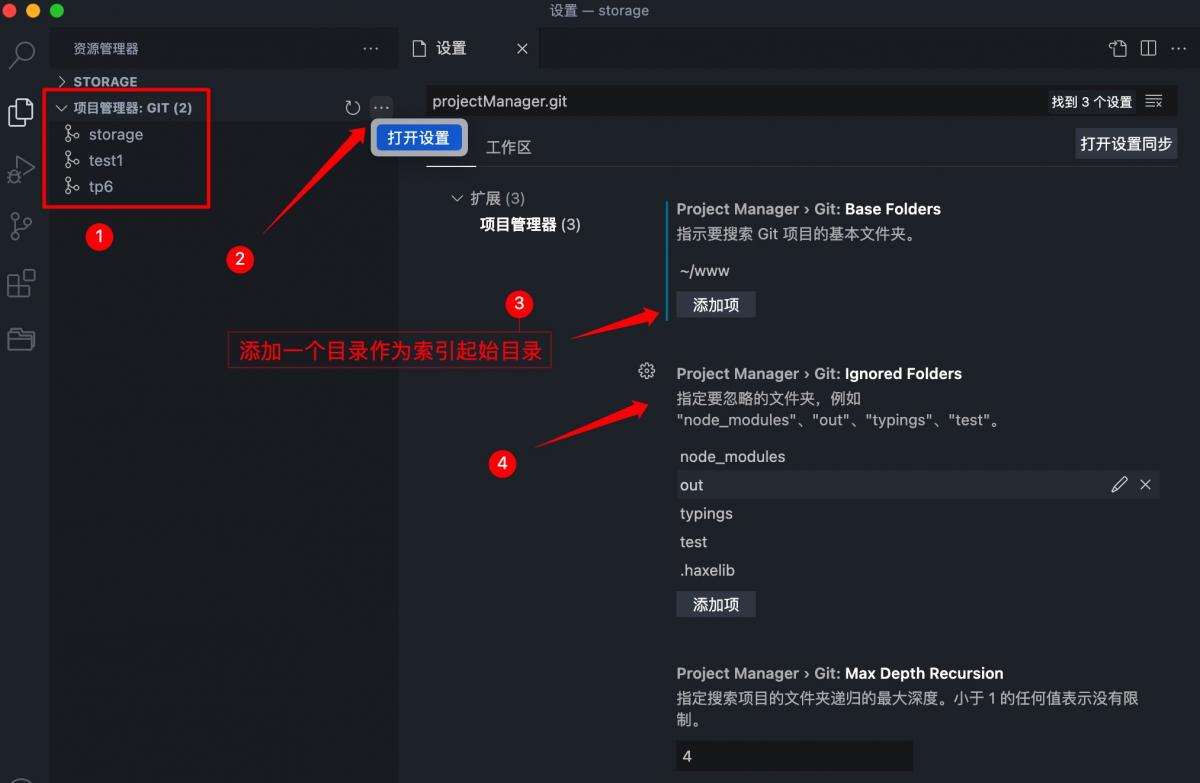Click 添加项 under Base Folders

(x=716, y=305)
